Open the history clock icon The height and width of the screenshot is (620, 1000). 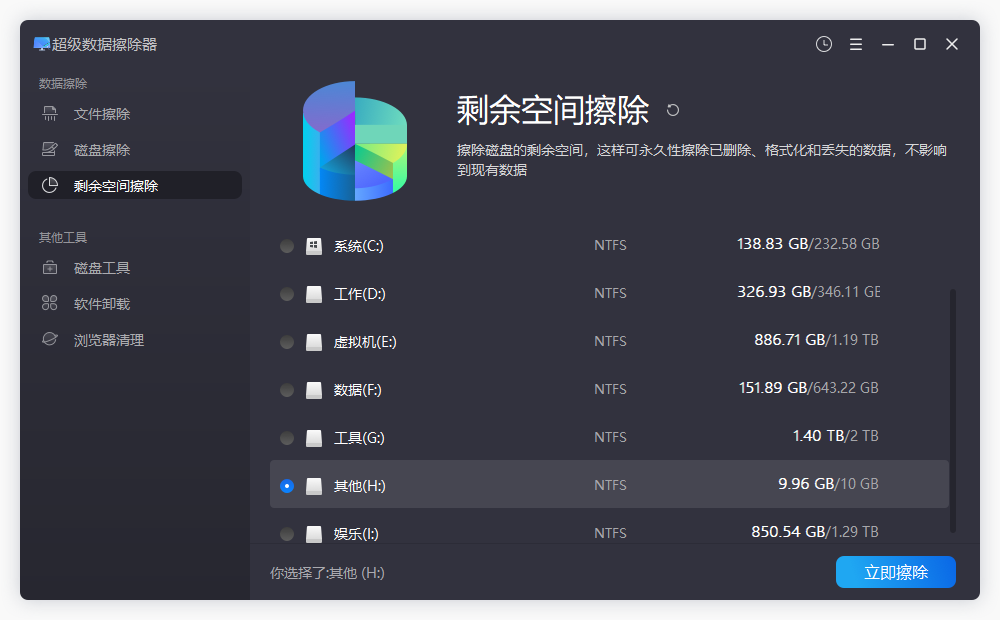click(x=823, y=44)
